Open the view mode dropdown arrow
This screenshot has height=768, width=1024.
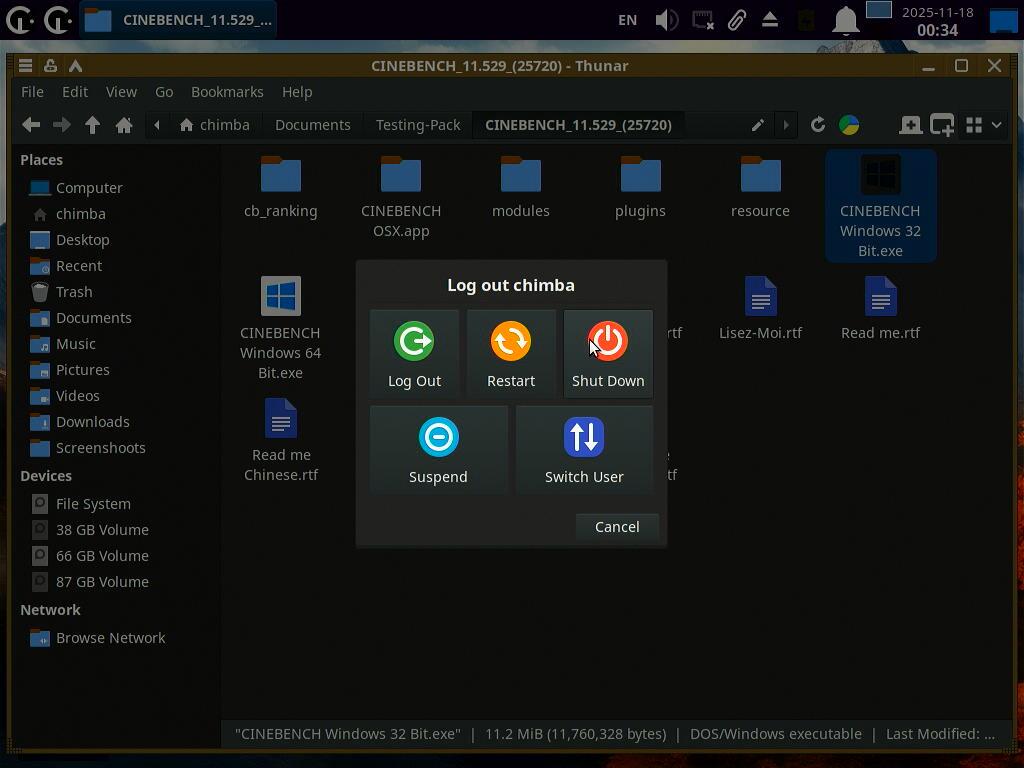coord(996,125)
